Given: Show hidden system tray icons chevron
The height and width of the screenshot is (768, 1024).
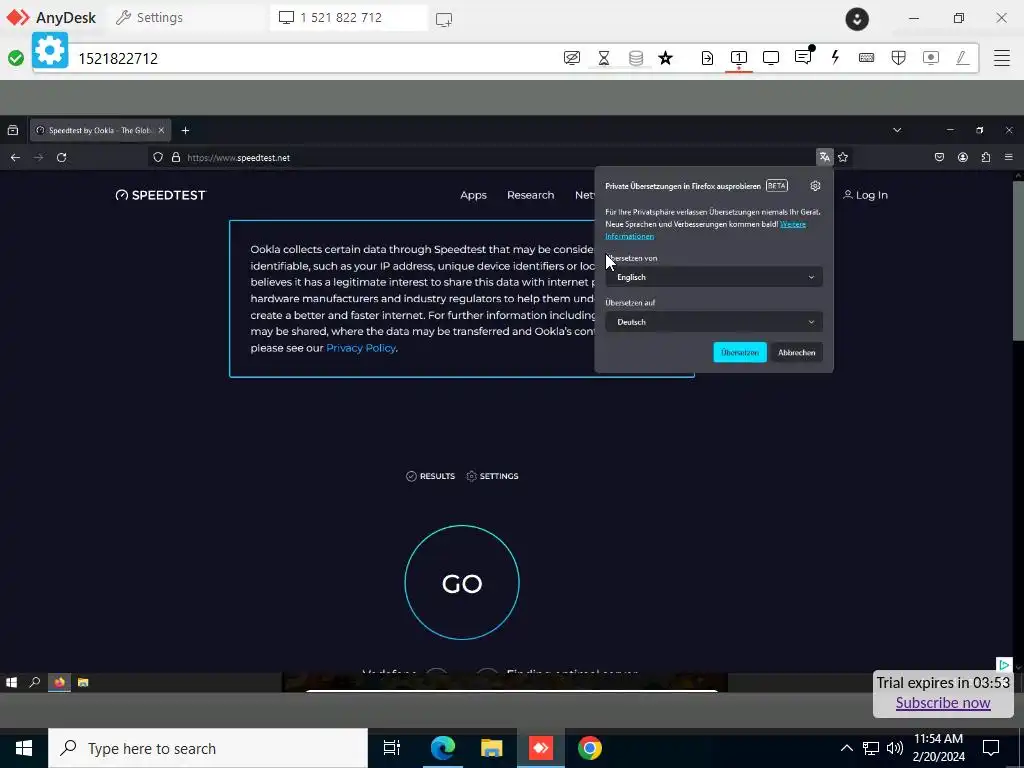Looking at the screenshot, I should (846, 748).
